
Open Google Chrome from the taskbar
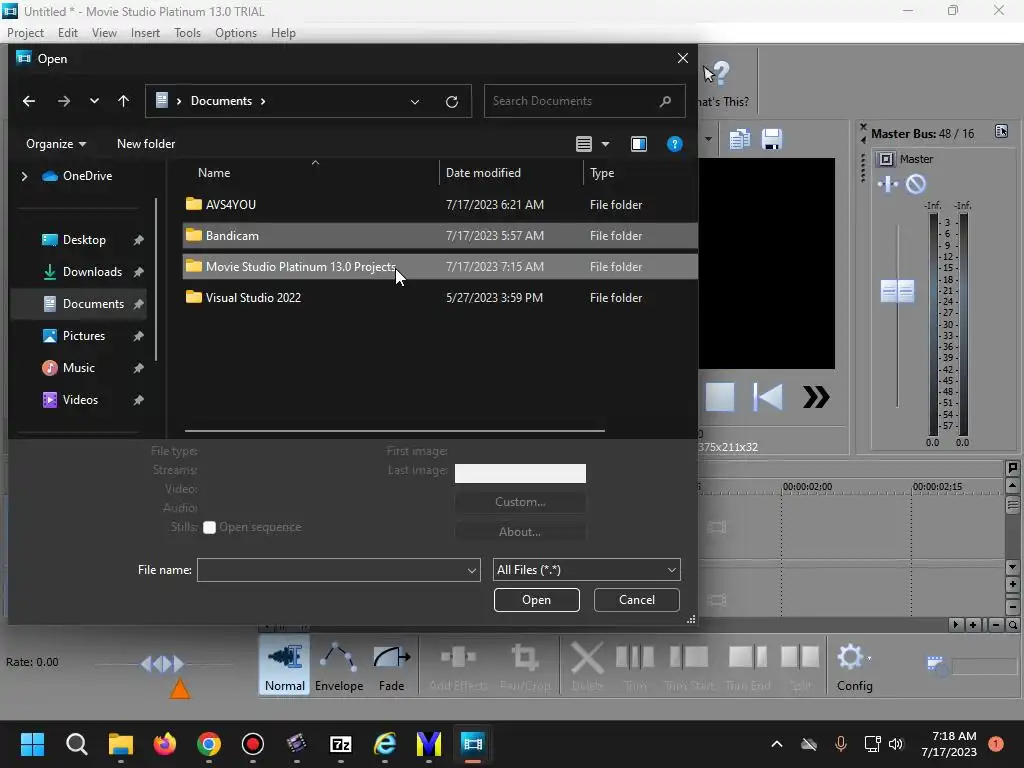click(208, 744)
